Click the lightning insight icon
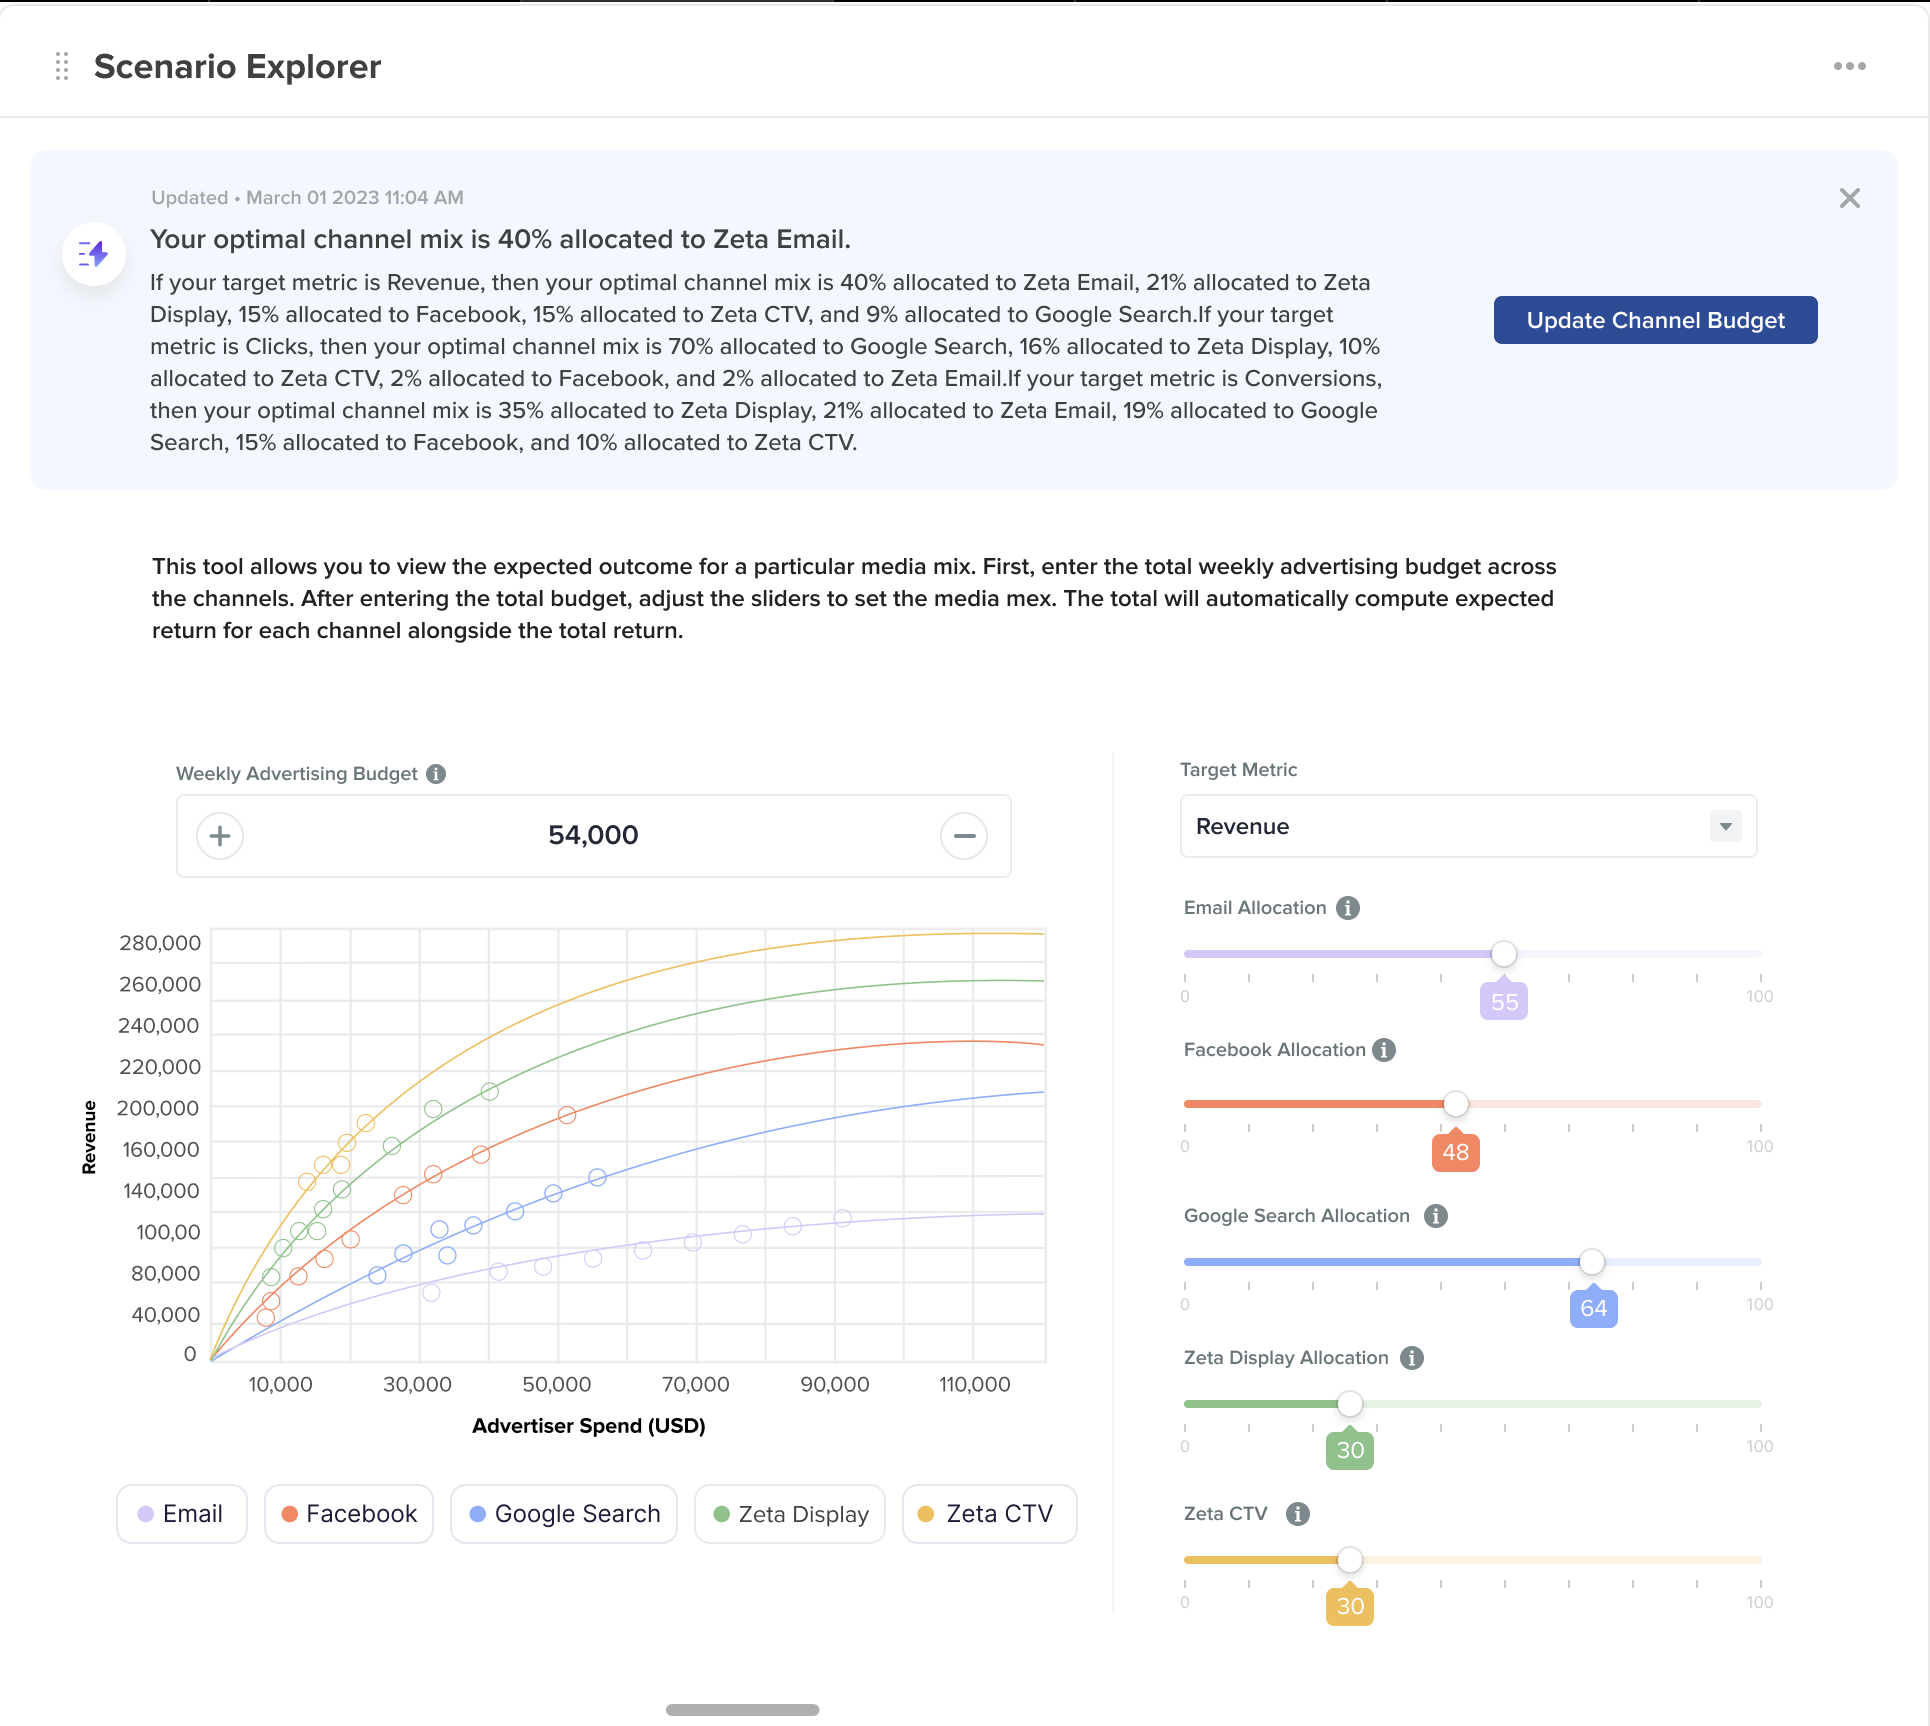1930x1726 pixels. click(94, 254)
